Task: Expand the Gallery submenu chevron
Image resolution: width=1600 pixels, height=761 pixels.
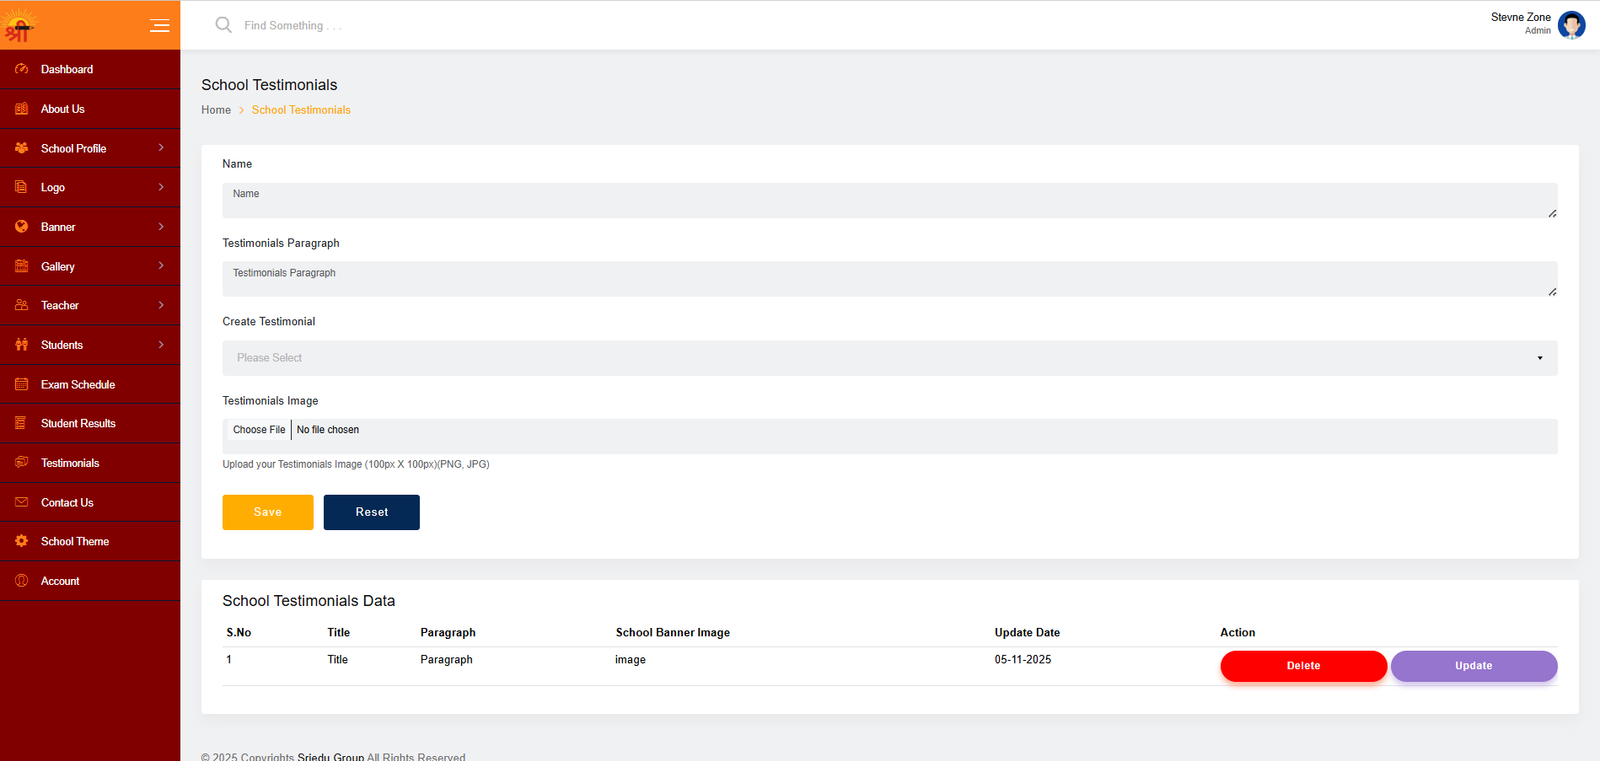Action: coord(161,266)
